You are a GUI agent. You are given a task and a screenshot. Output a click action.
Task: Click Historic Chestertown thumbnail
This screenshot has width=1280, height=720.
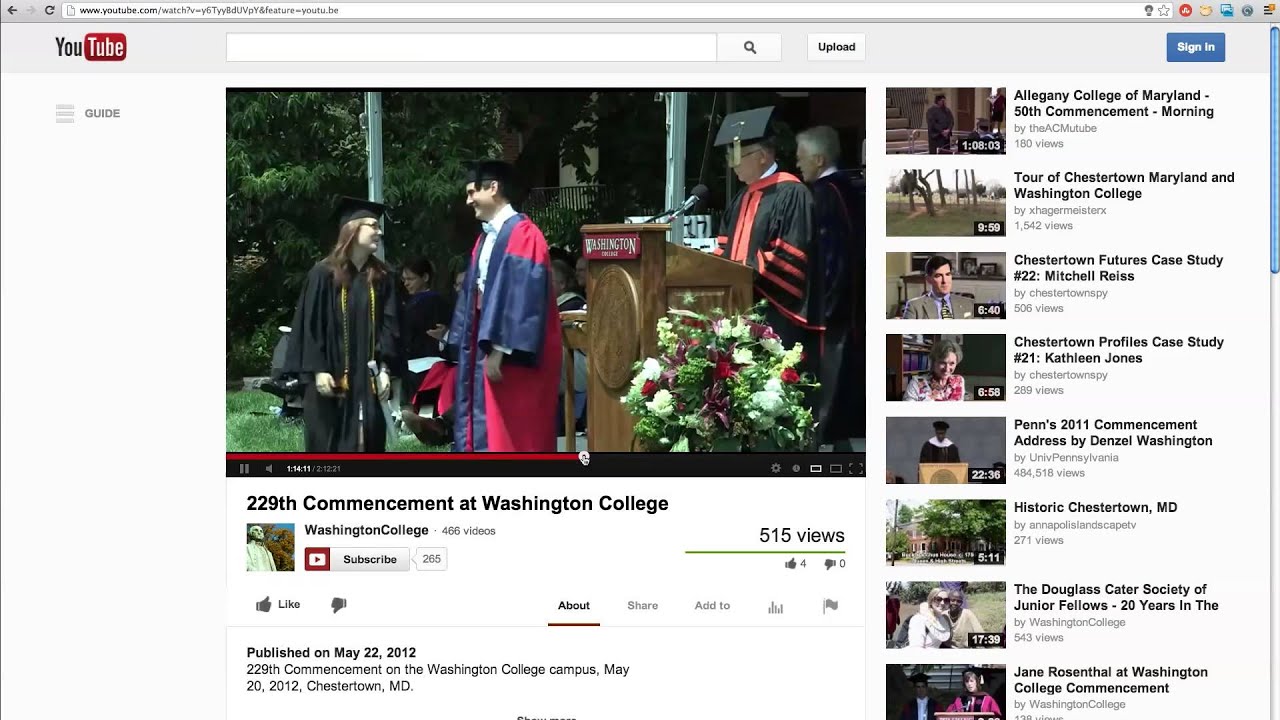click(945, 533)
